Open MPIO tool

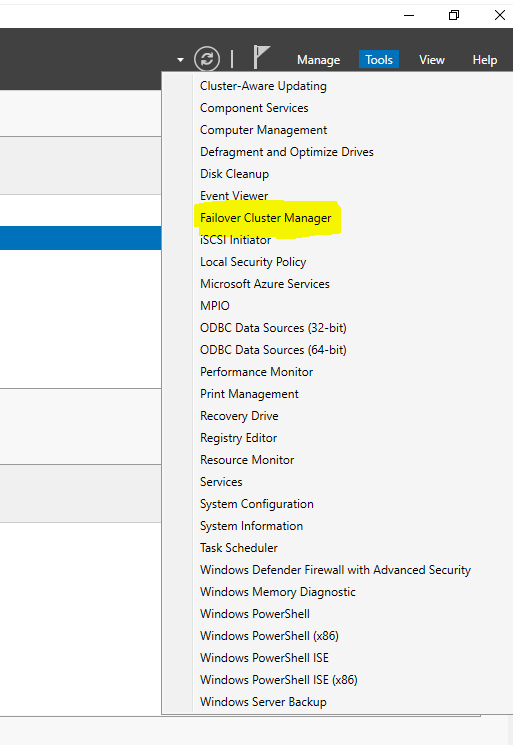(215, 306)
